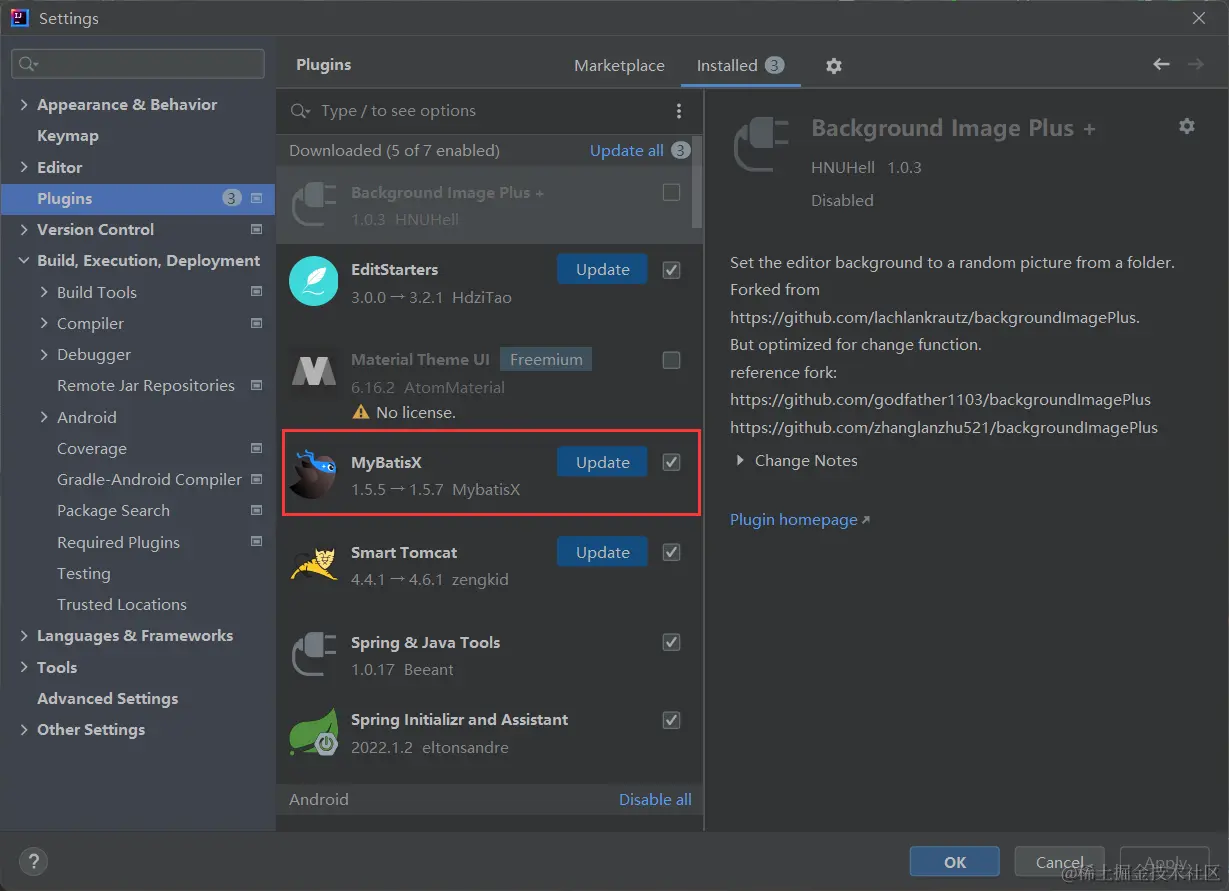
Task: Expand Languages & Frameworks node
Action: (x=24, y=636)
